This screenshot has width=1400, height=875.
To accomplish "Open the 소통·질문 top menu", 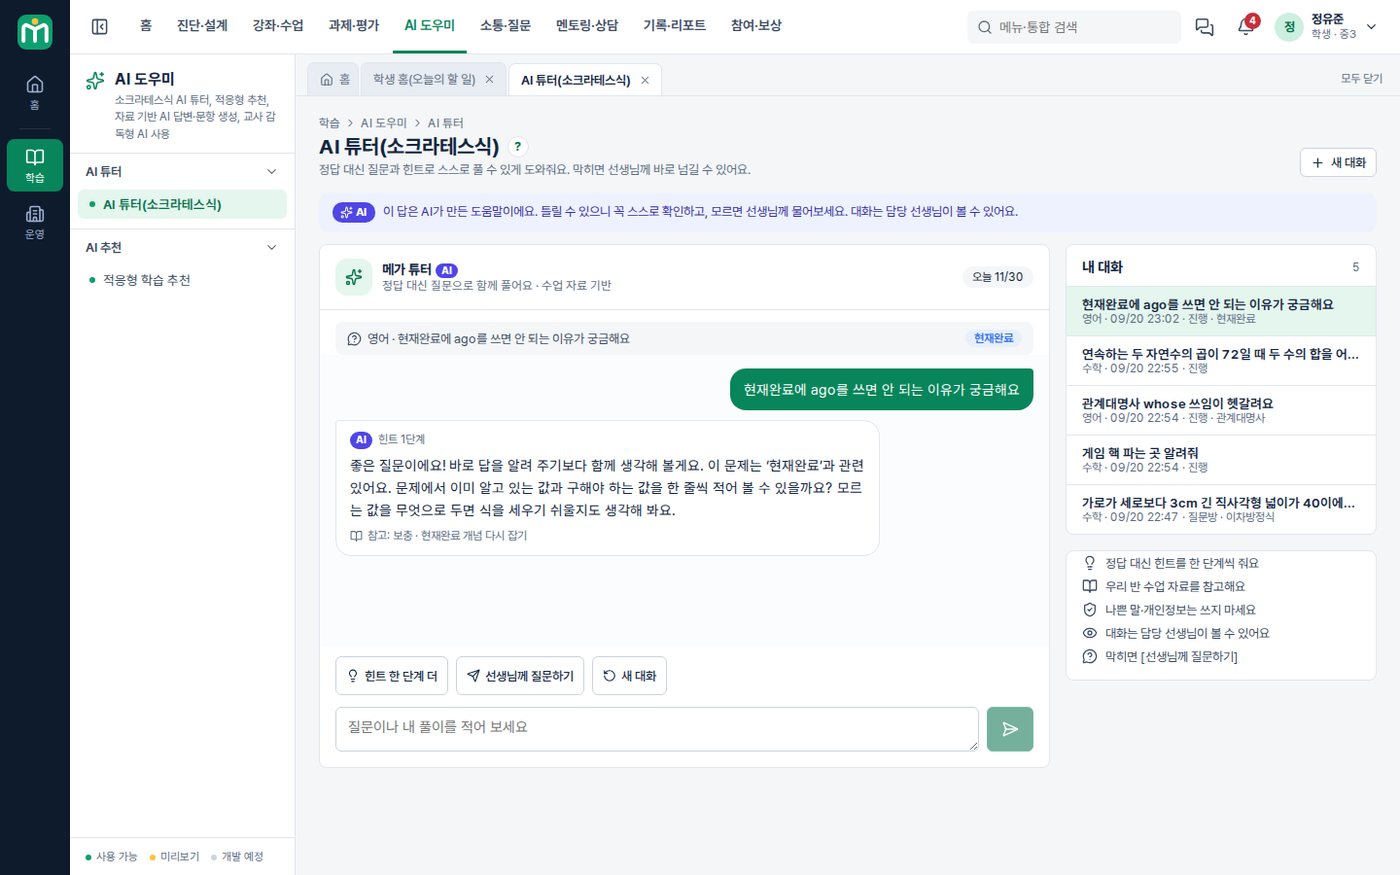I will click(x=505, y=26).
